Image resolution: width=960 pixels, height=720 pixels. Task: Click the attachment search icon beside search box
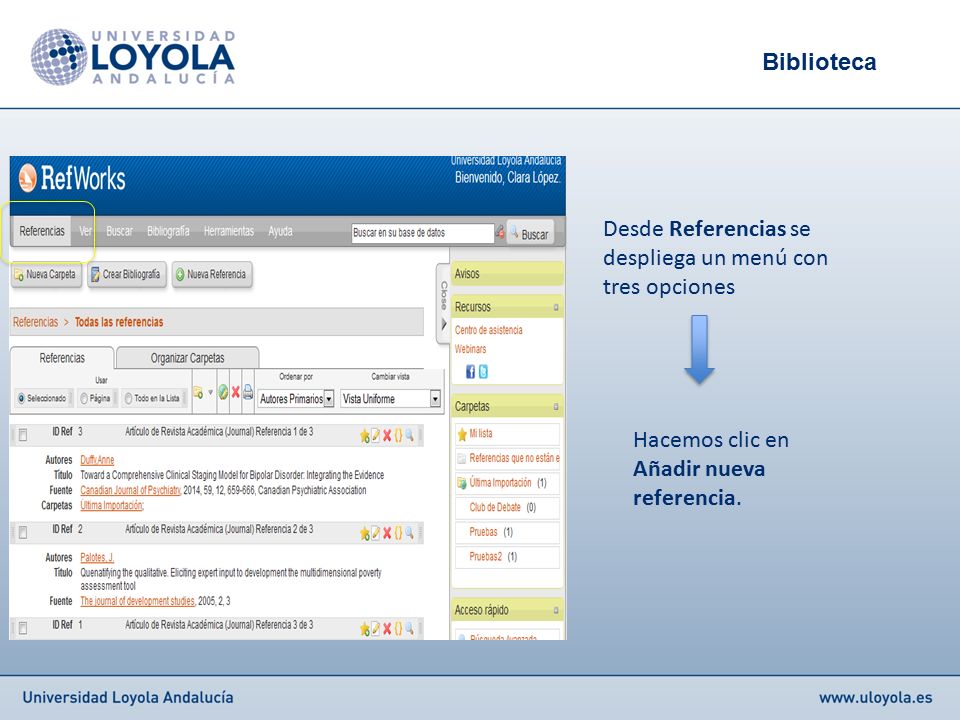pyautogui.click(x=500, y=233)
